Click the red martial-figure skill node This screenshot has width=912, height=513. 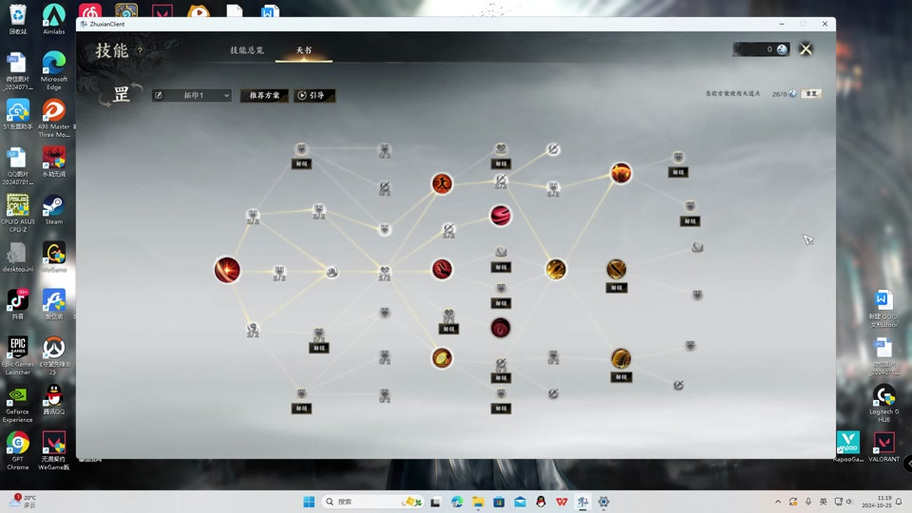click(442, 183)
